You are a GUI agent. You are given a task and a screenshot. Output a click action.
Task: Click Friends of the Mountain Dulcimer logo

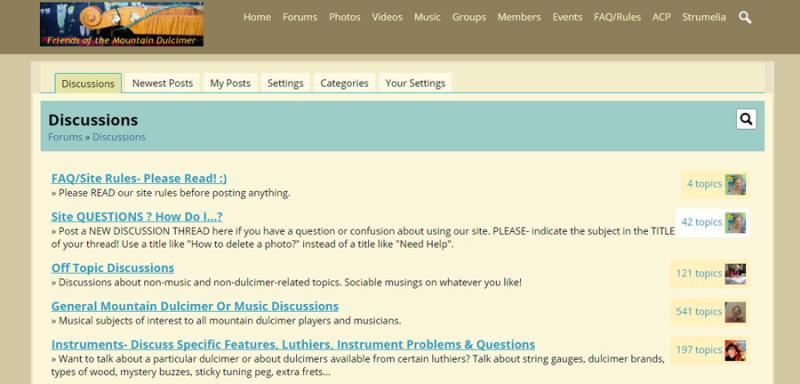point(122,24)
